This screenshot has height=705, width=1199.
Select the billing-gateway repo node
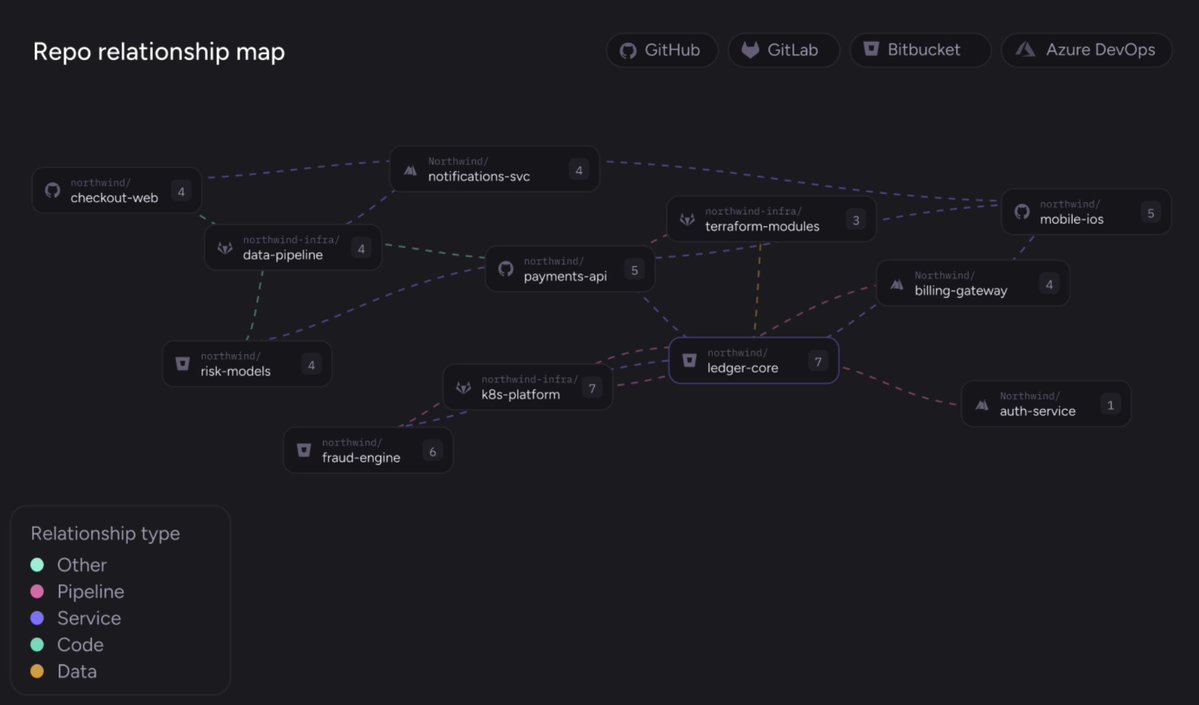(973, 284)
